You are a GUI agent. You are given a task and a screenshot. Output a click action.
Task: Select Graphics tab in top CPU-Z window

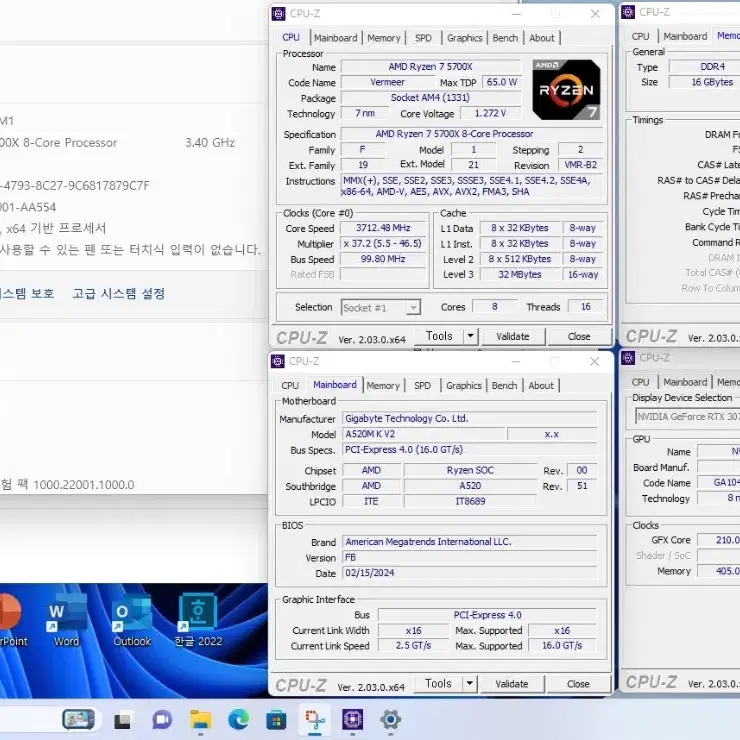464,38
